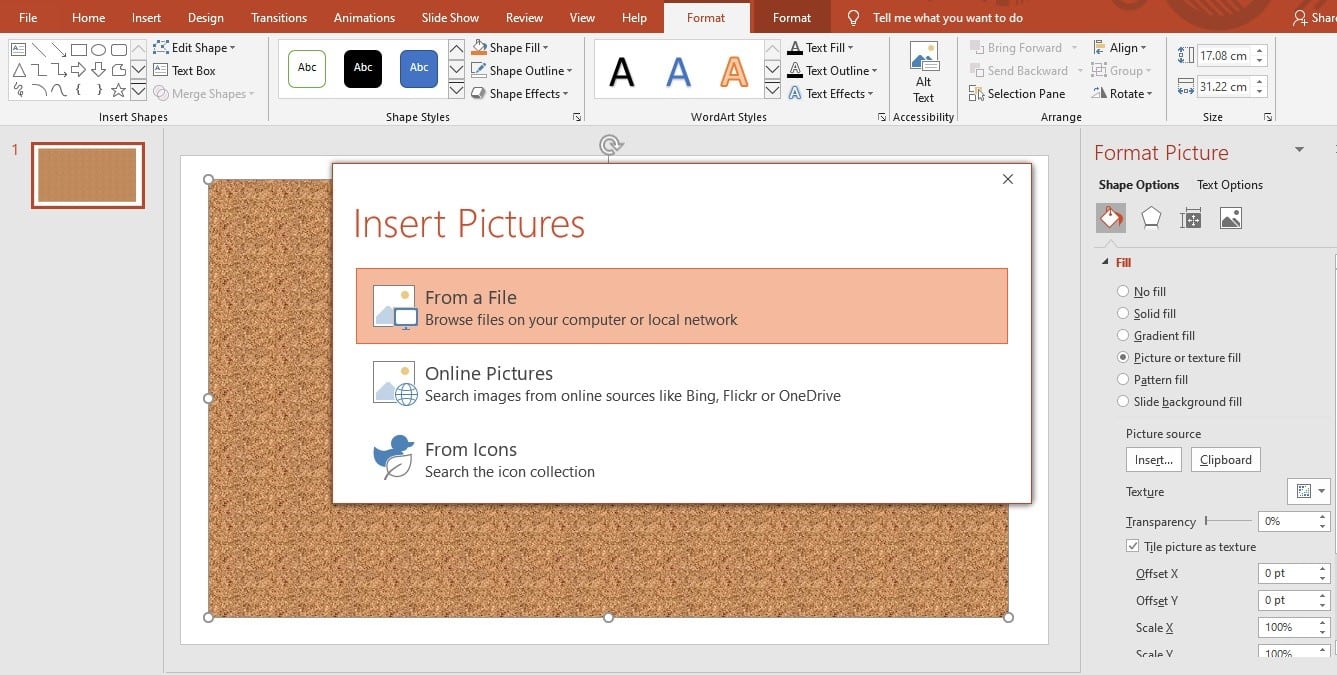This screenshot has width=1337, height=675.
Task: Click the Alt Text icon
Action: [923, 72]
